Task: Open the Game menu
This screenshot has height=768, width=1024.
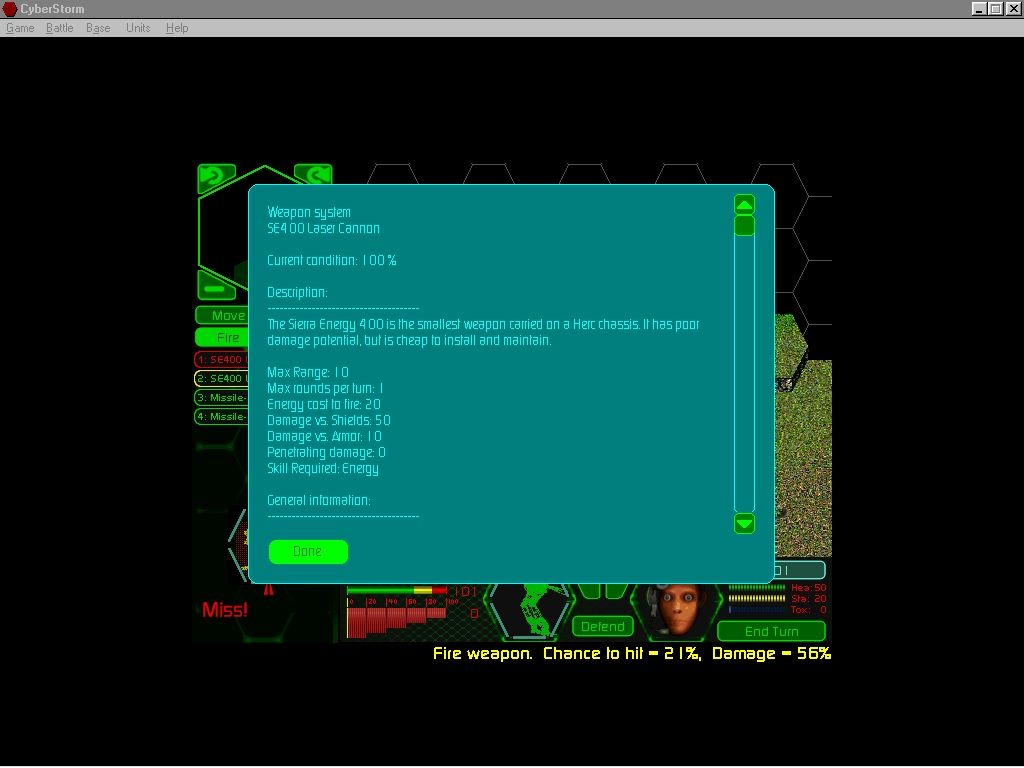Action: (20, 28)
